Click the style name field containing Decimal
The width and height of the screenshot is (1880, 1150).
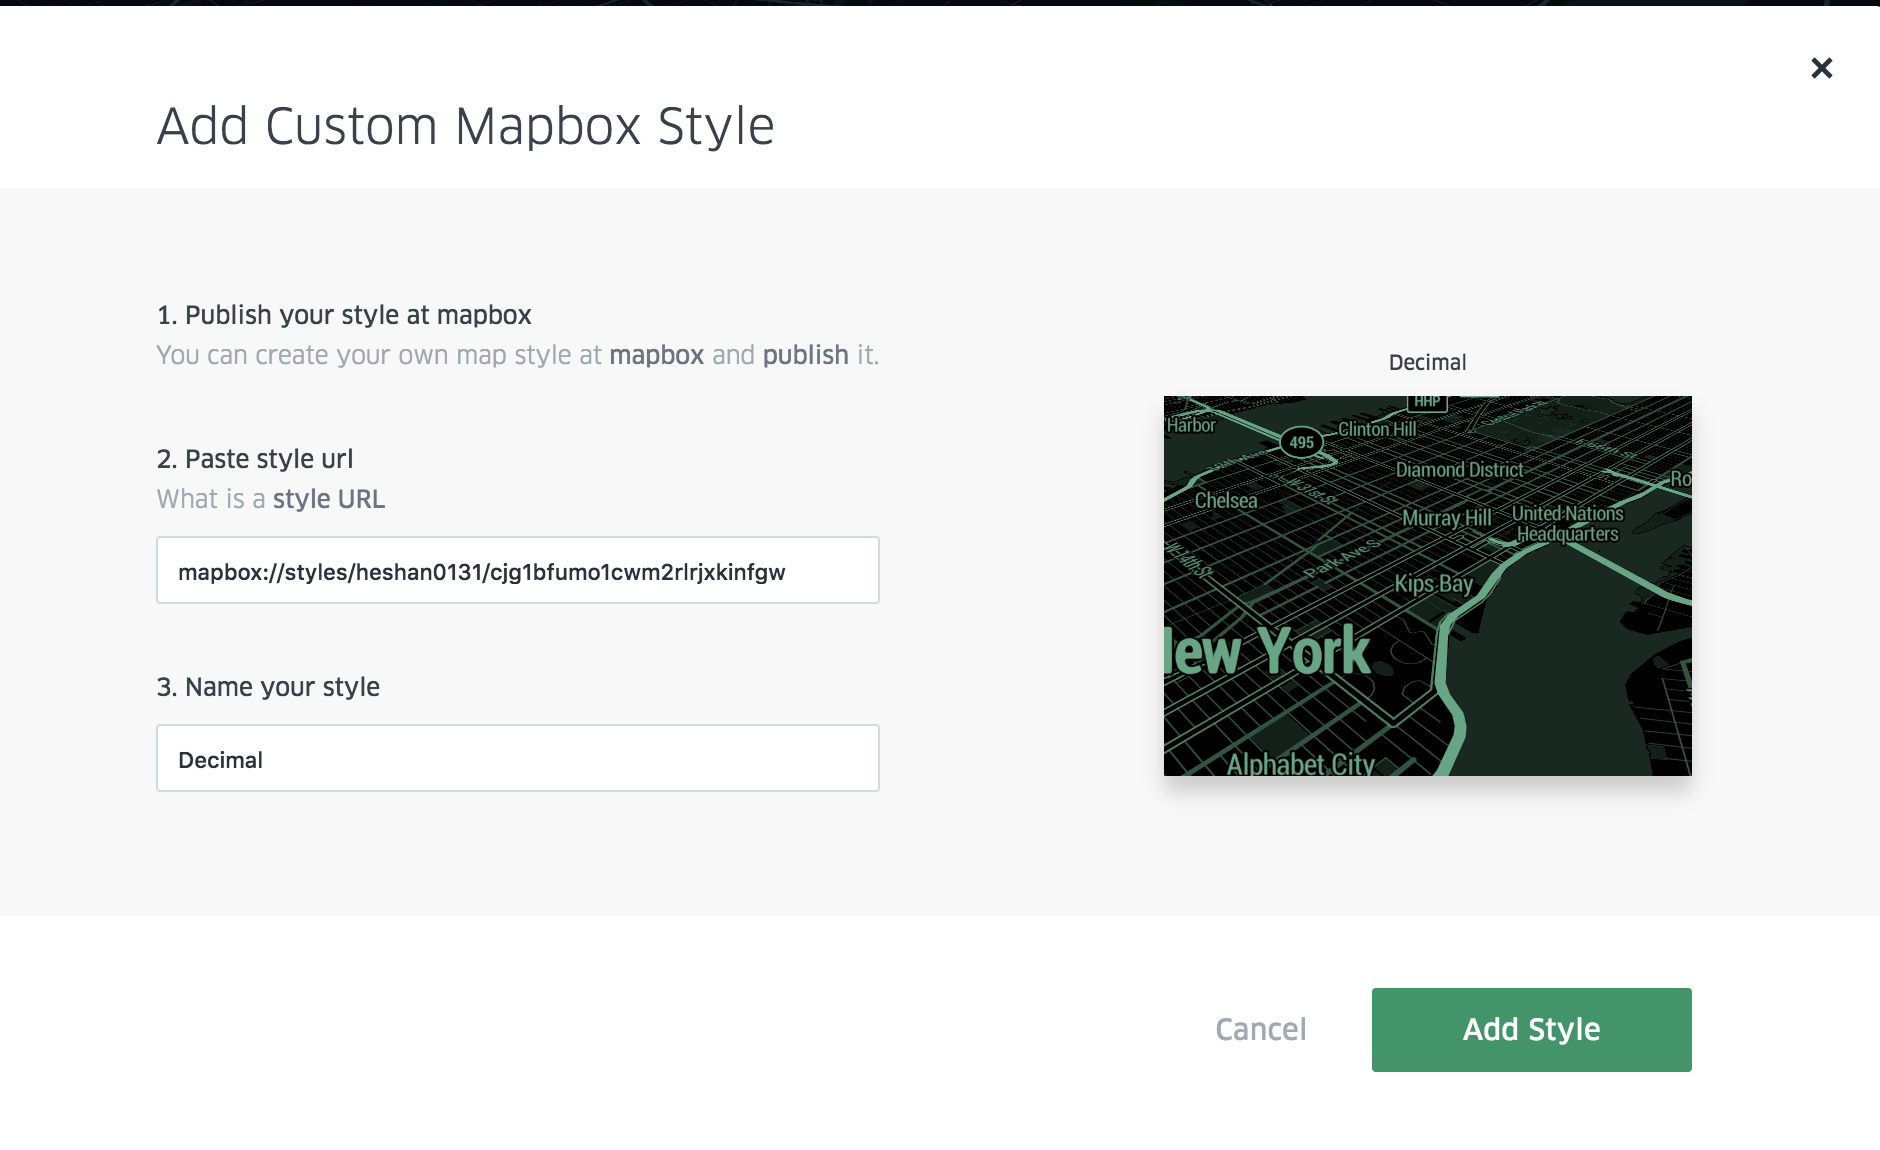click(518, 758)
